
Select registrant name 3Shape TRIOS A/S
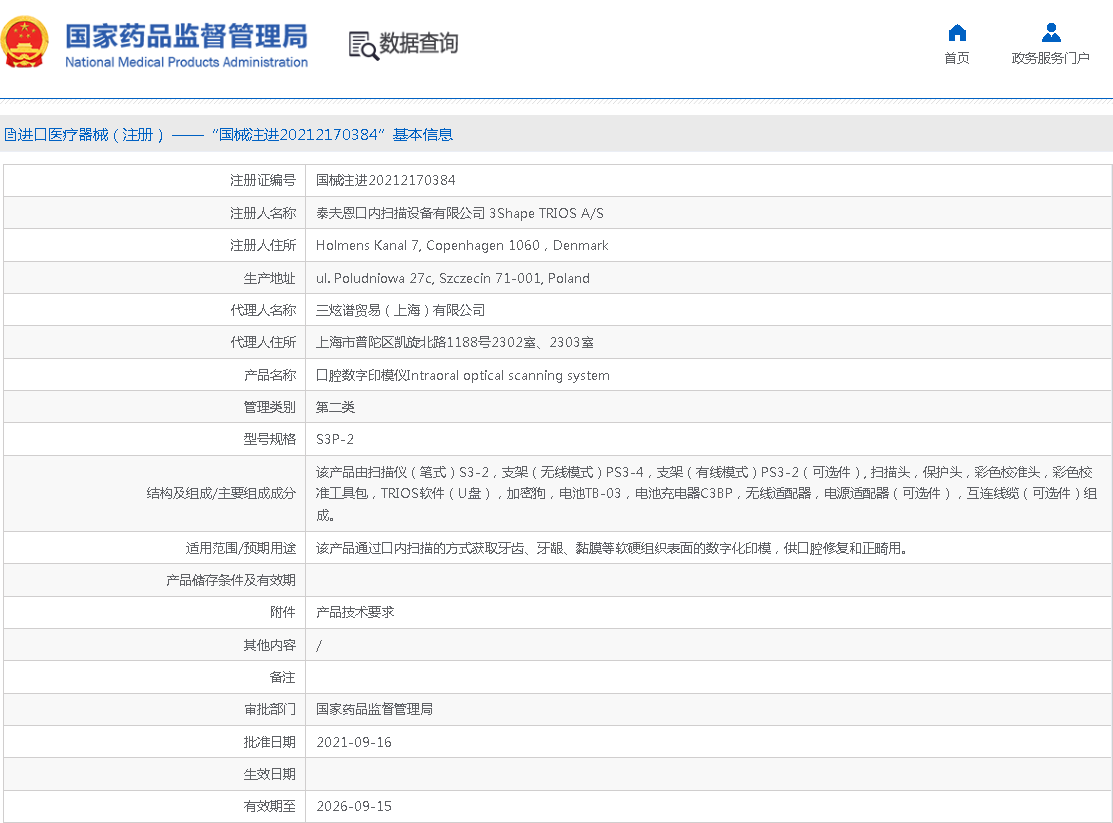pos(546,213)
